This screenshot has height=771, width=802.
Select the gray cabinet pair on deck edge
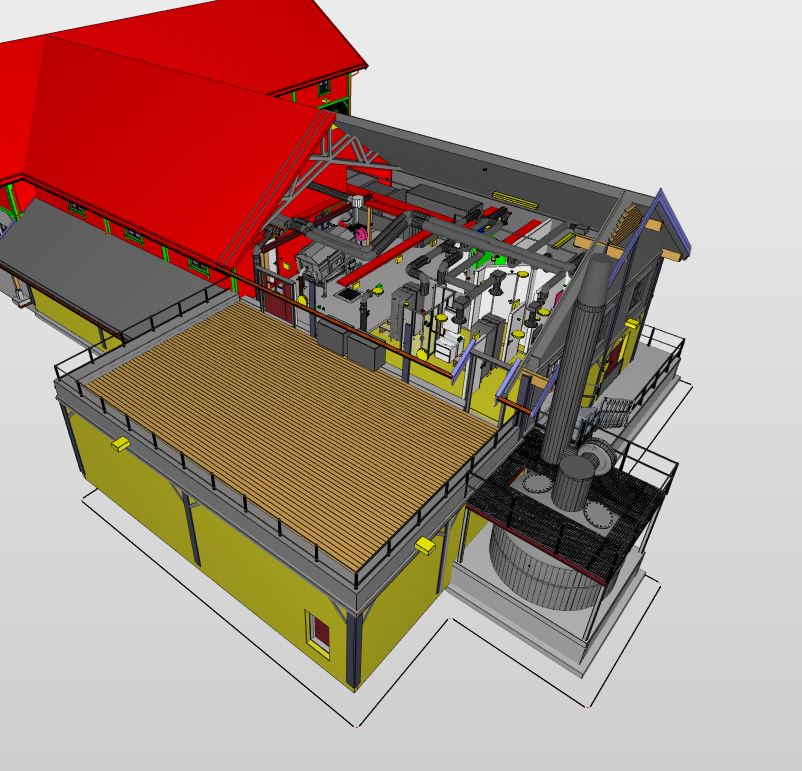pos(348,343)
